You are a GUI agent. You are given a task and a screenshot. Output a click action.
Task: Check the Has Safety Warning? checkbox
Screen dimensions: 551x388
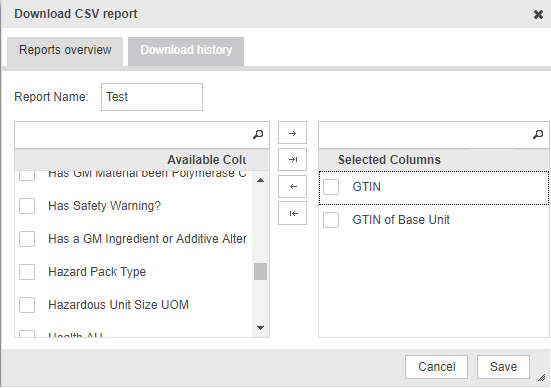27,206
